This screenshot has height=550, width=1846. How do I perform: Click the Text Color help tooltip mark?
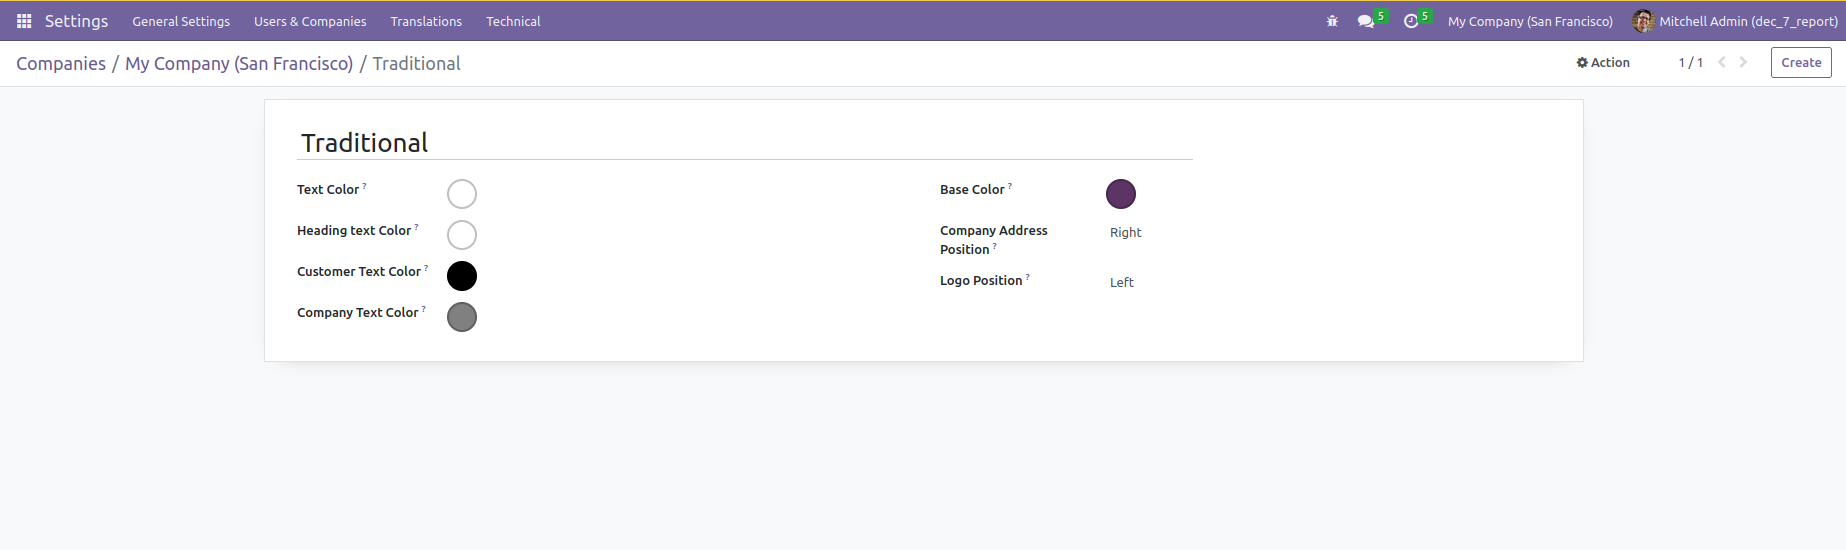(365, 186)
